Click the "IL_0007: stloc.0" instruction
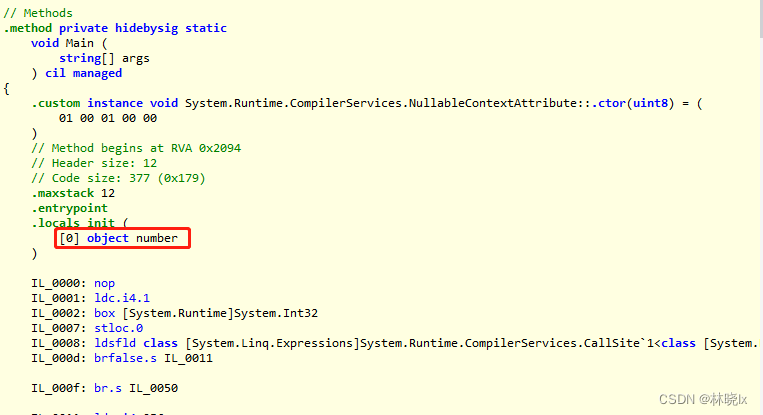The image size is (763, 415). tap(86, 328)
